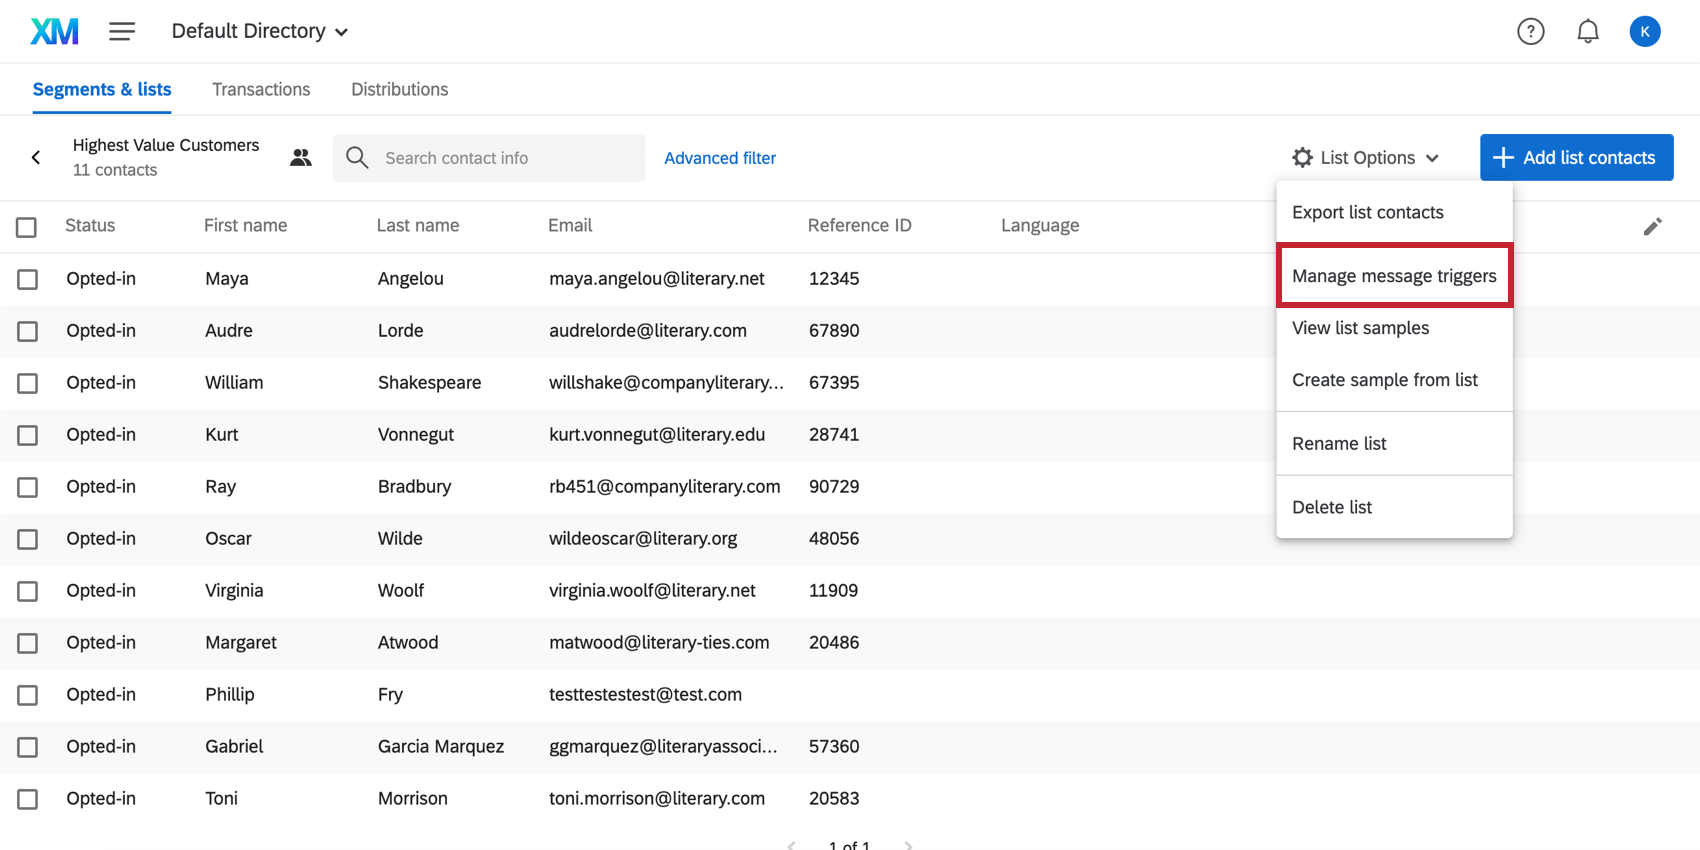Screen dimensions: 1700x850
Task: Expand the Default Directory dropdown
Action: (260, 32)
